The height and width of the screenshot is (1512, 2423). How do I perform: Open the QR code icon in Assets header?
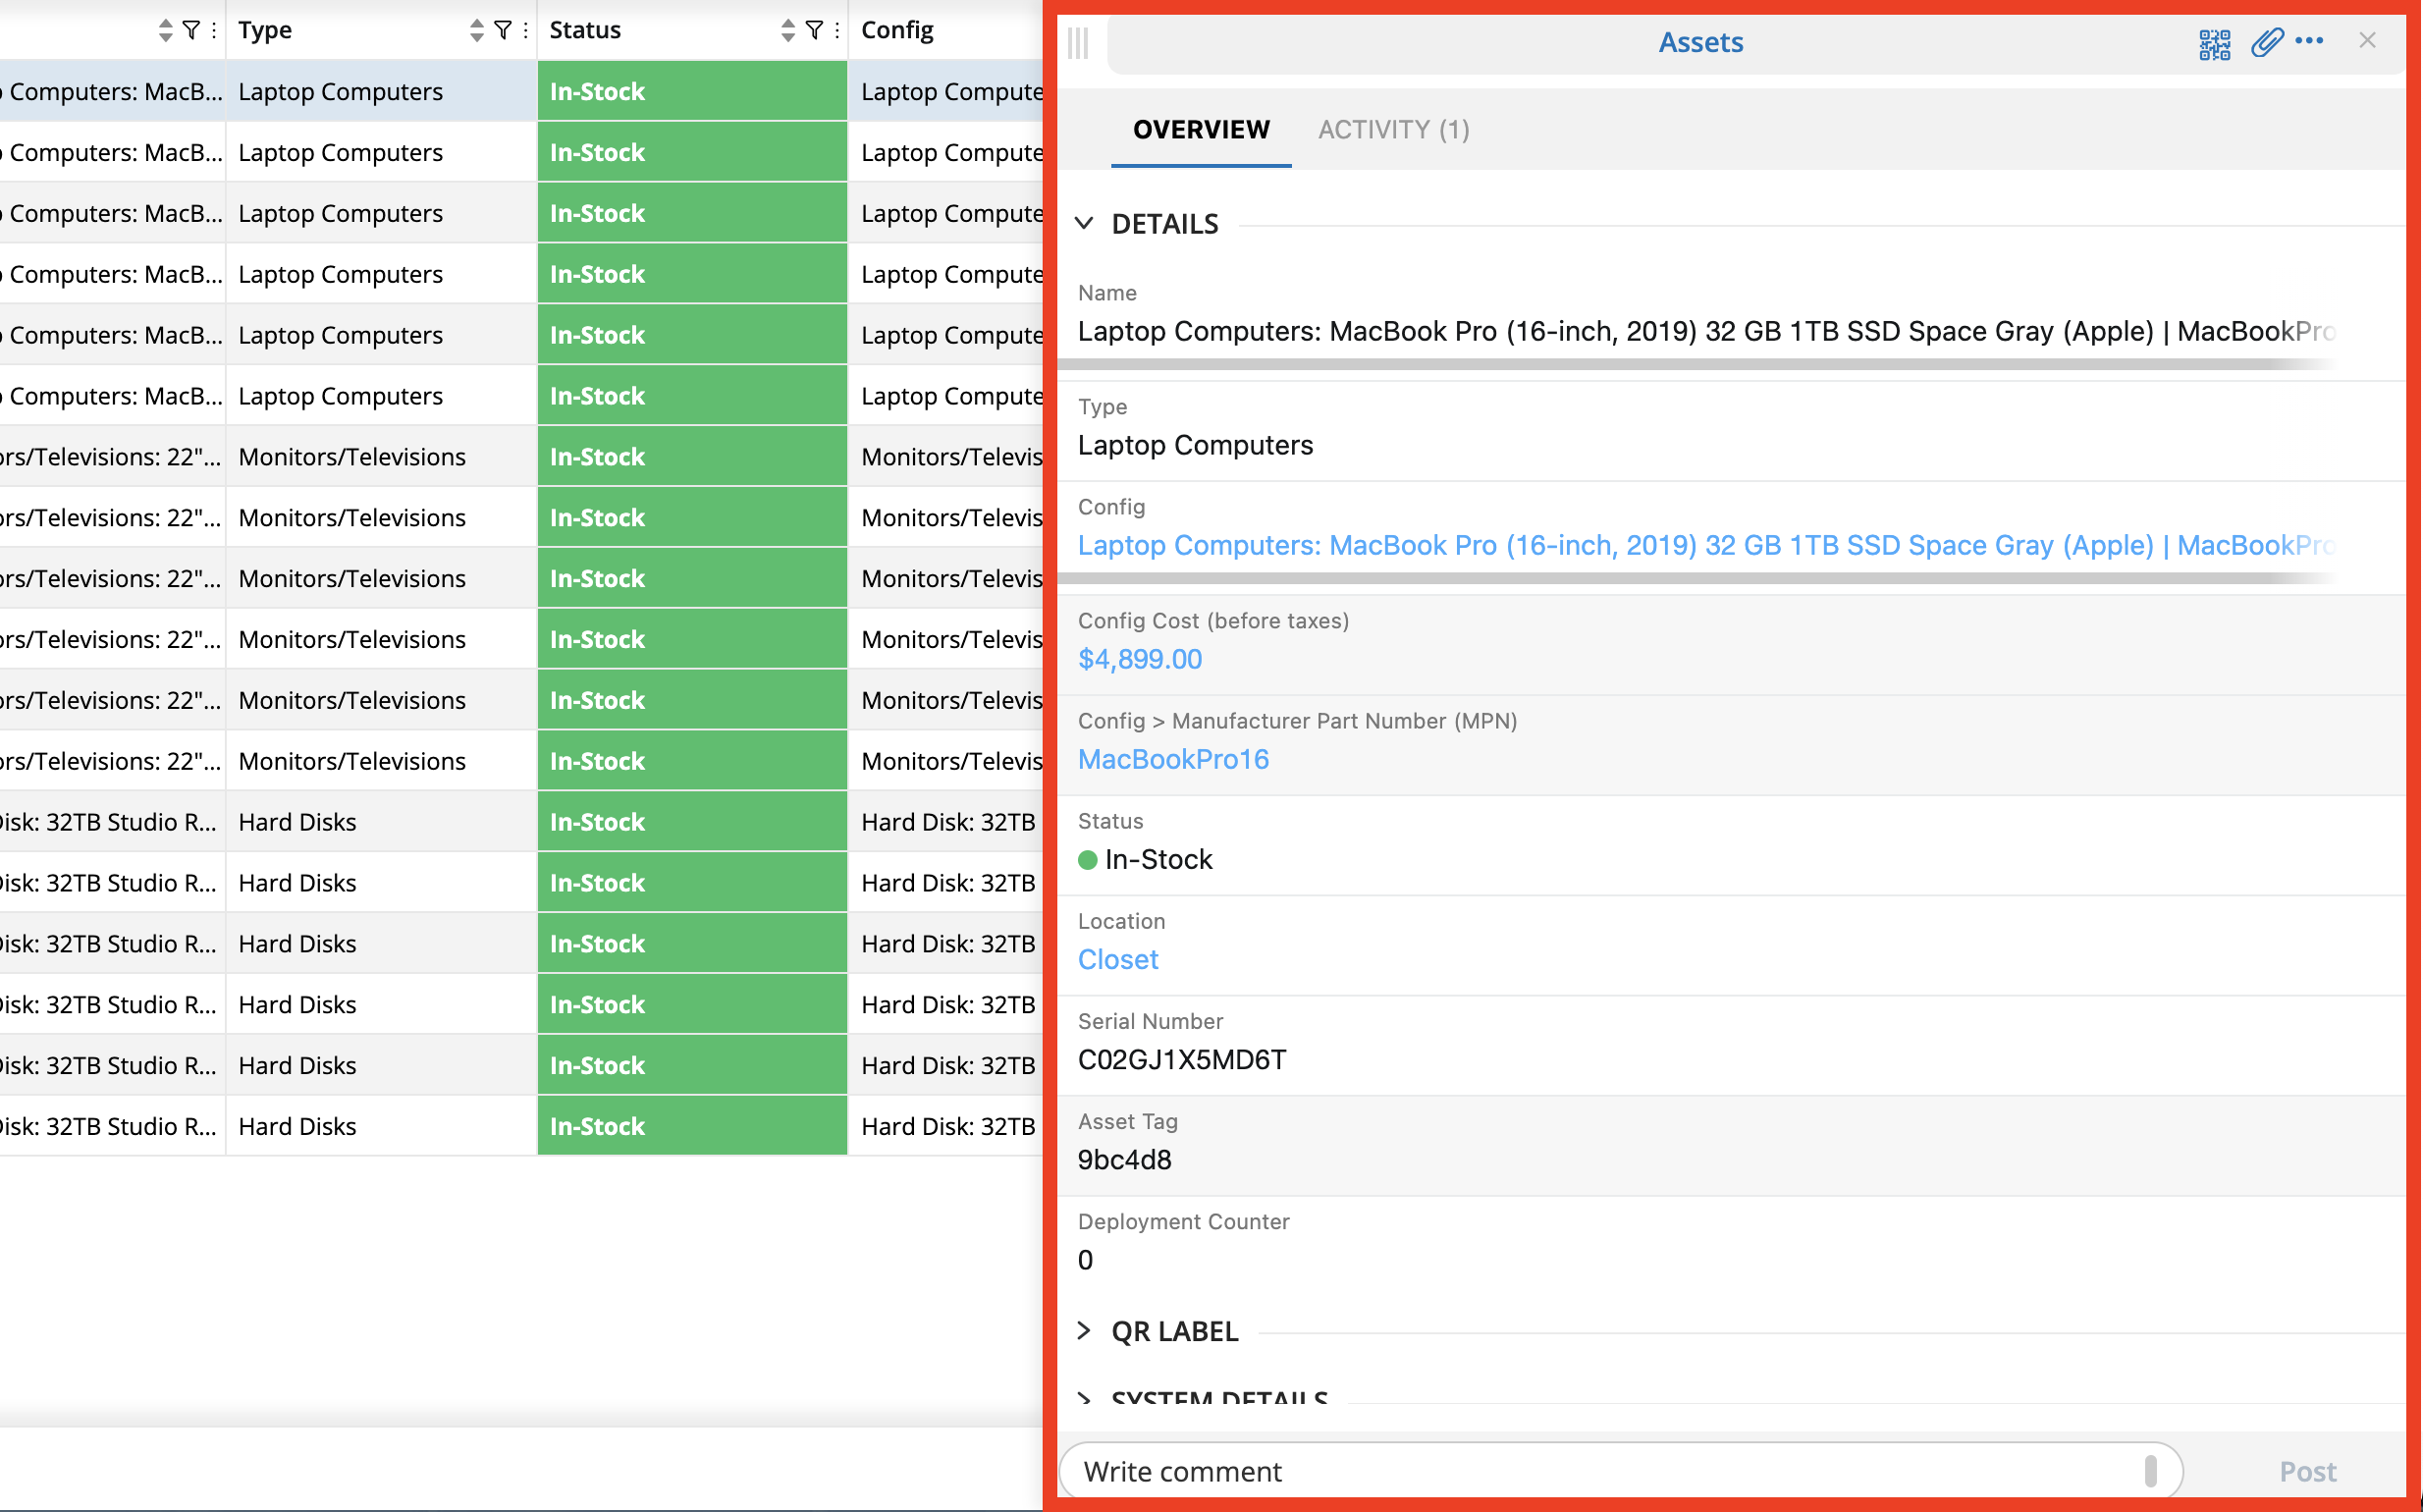coord(2213,43)
